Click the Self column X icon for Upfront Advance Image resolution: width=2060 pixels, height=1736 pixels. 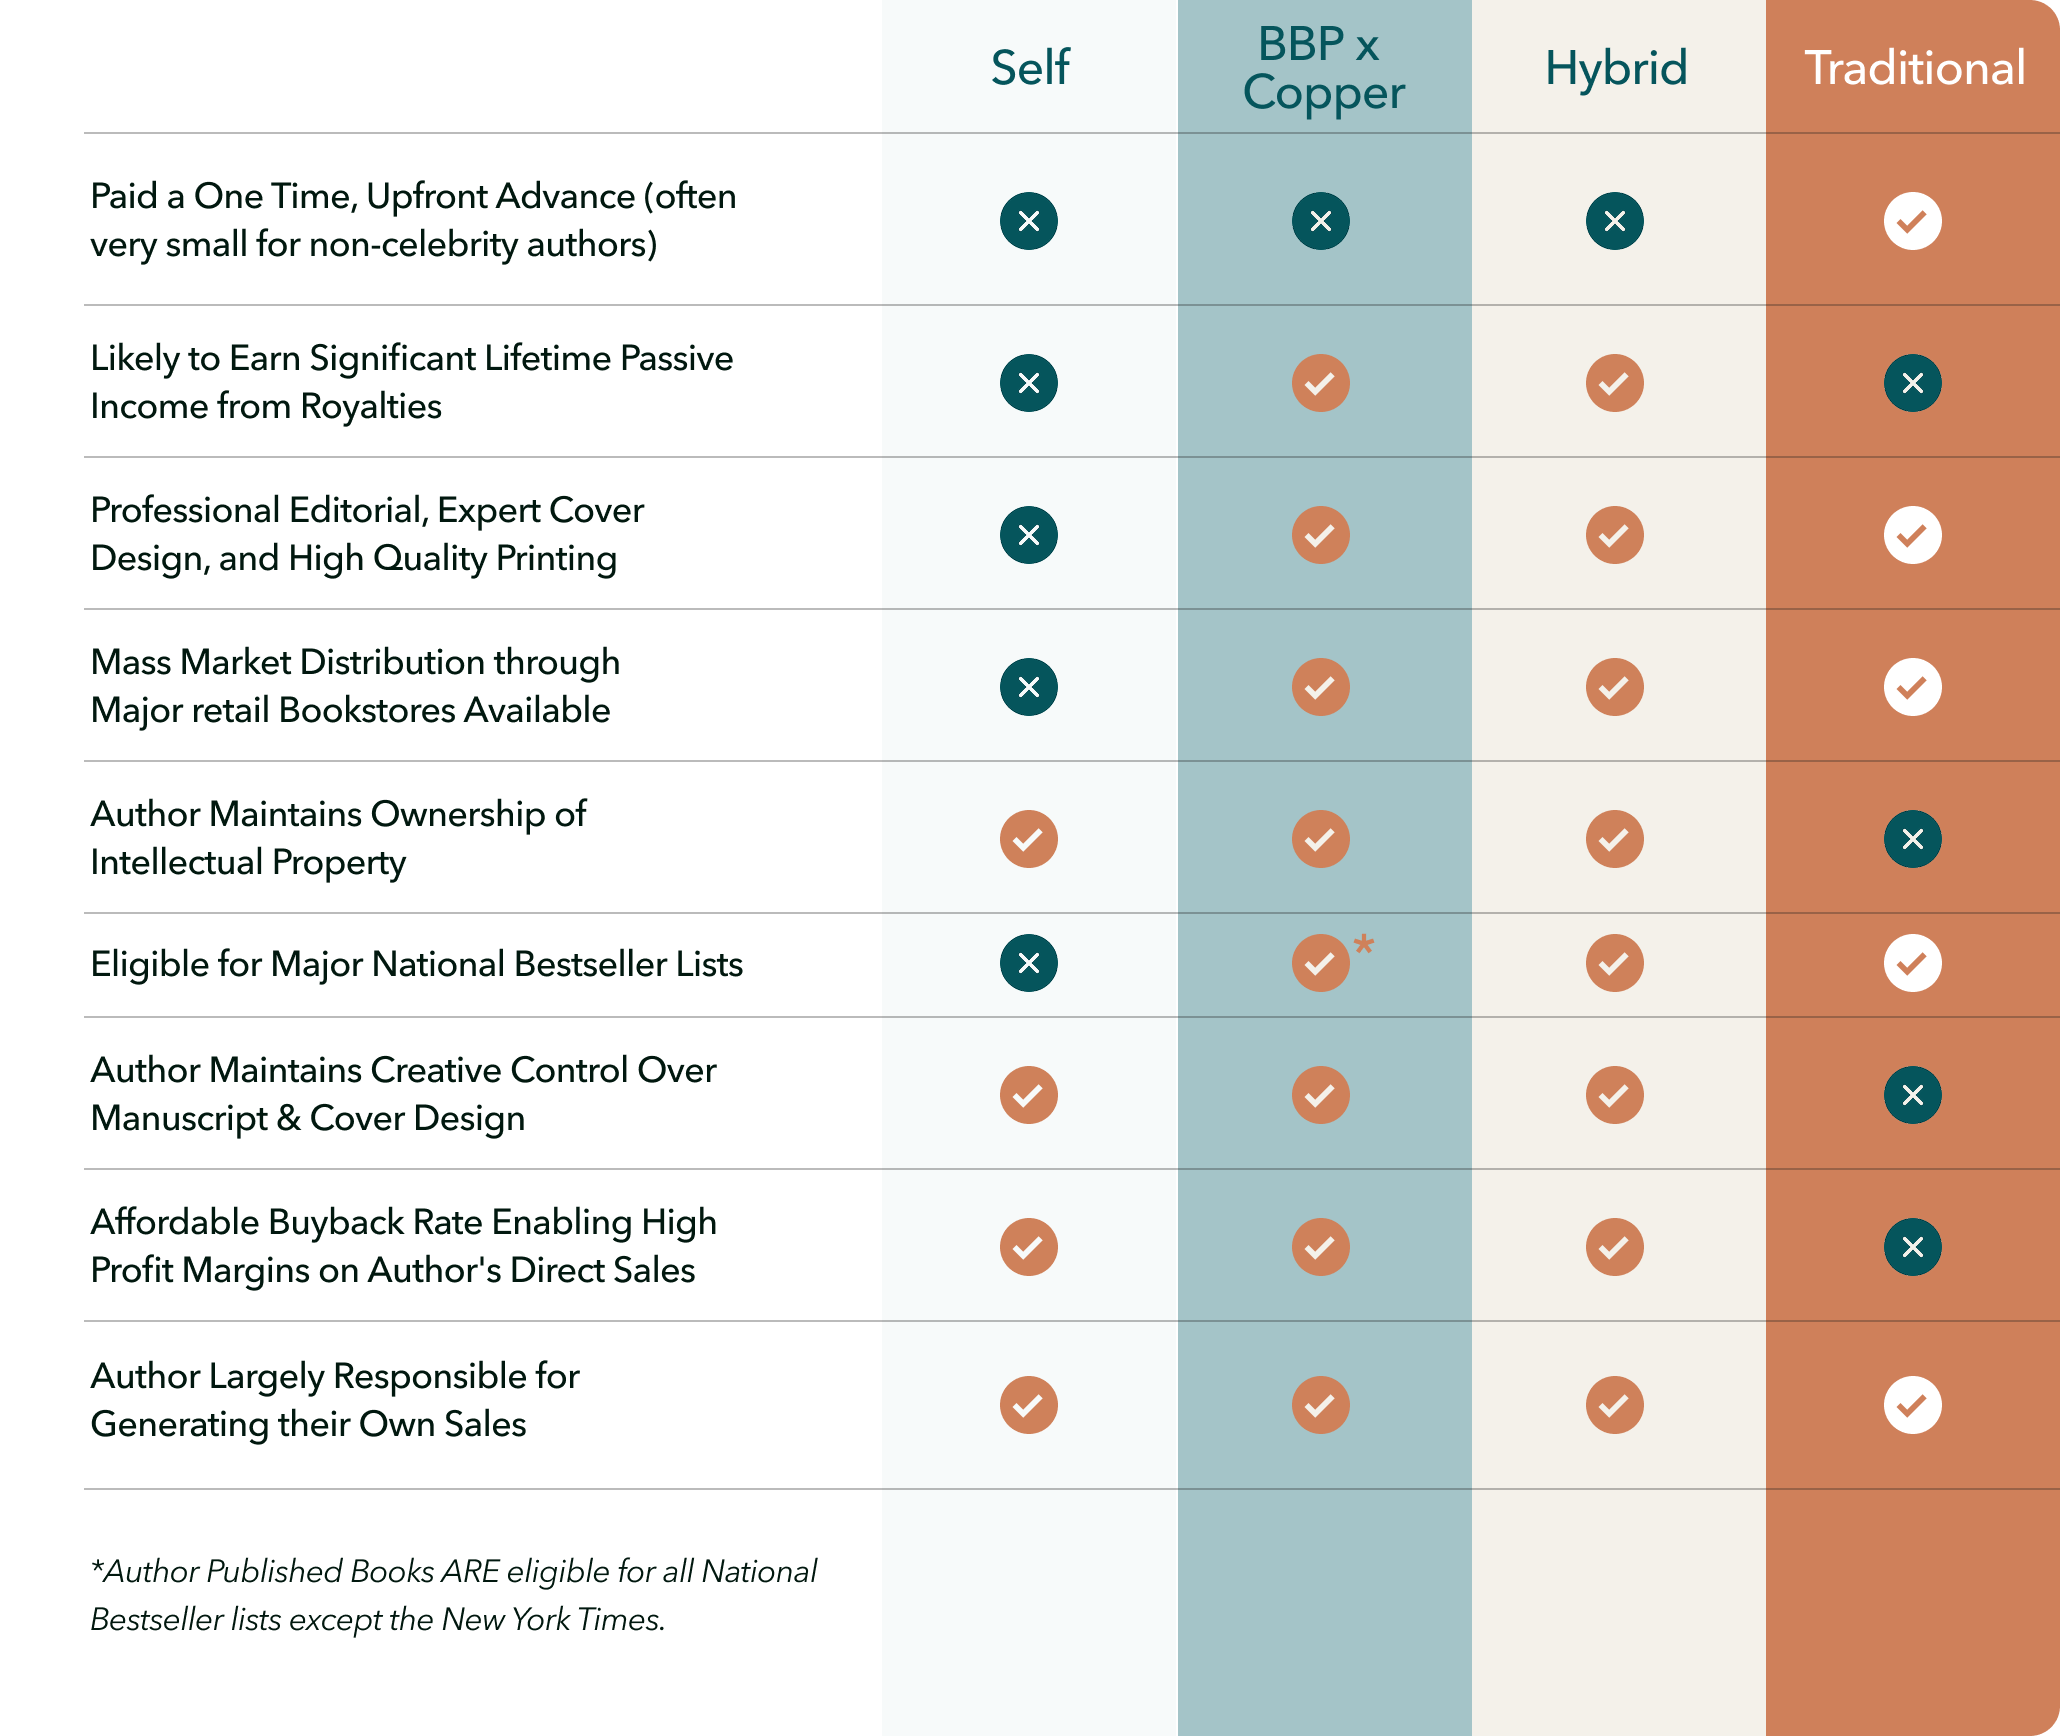1028,221
